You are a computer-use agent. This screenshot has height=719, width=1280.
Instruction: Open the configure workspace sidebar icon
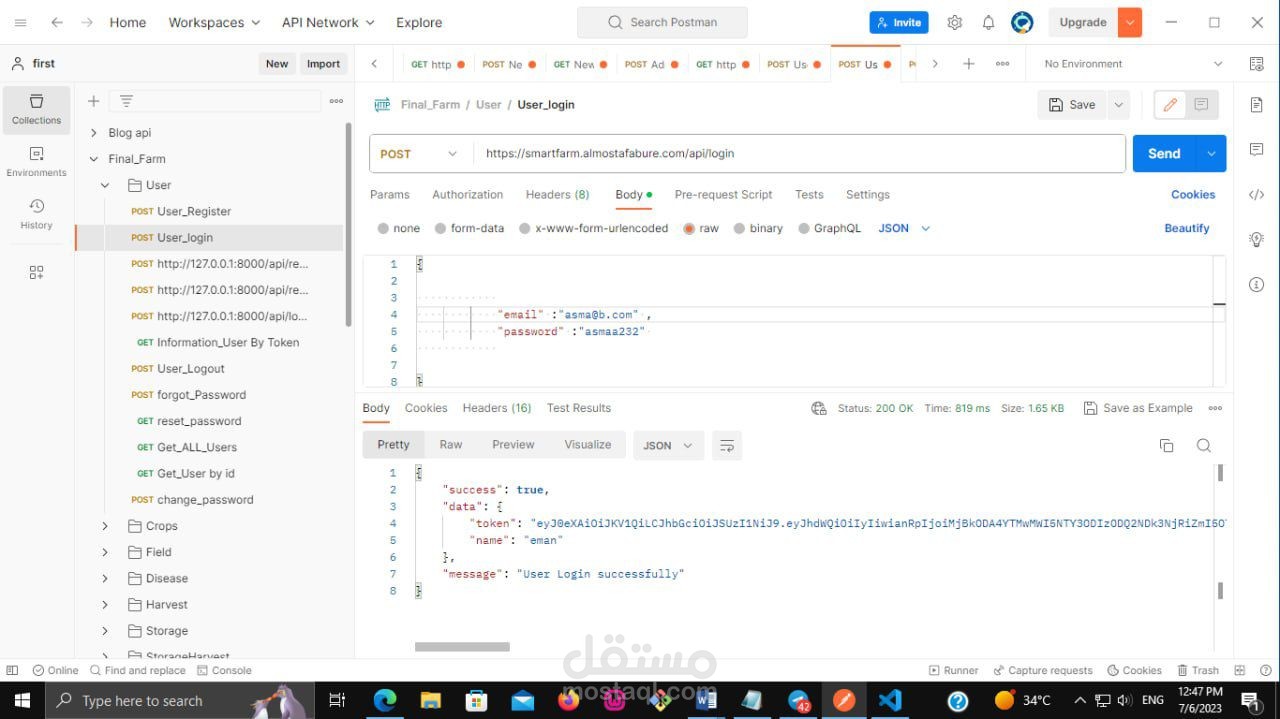coord(37,272)
